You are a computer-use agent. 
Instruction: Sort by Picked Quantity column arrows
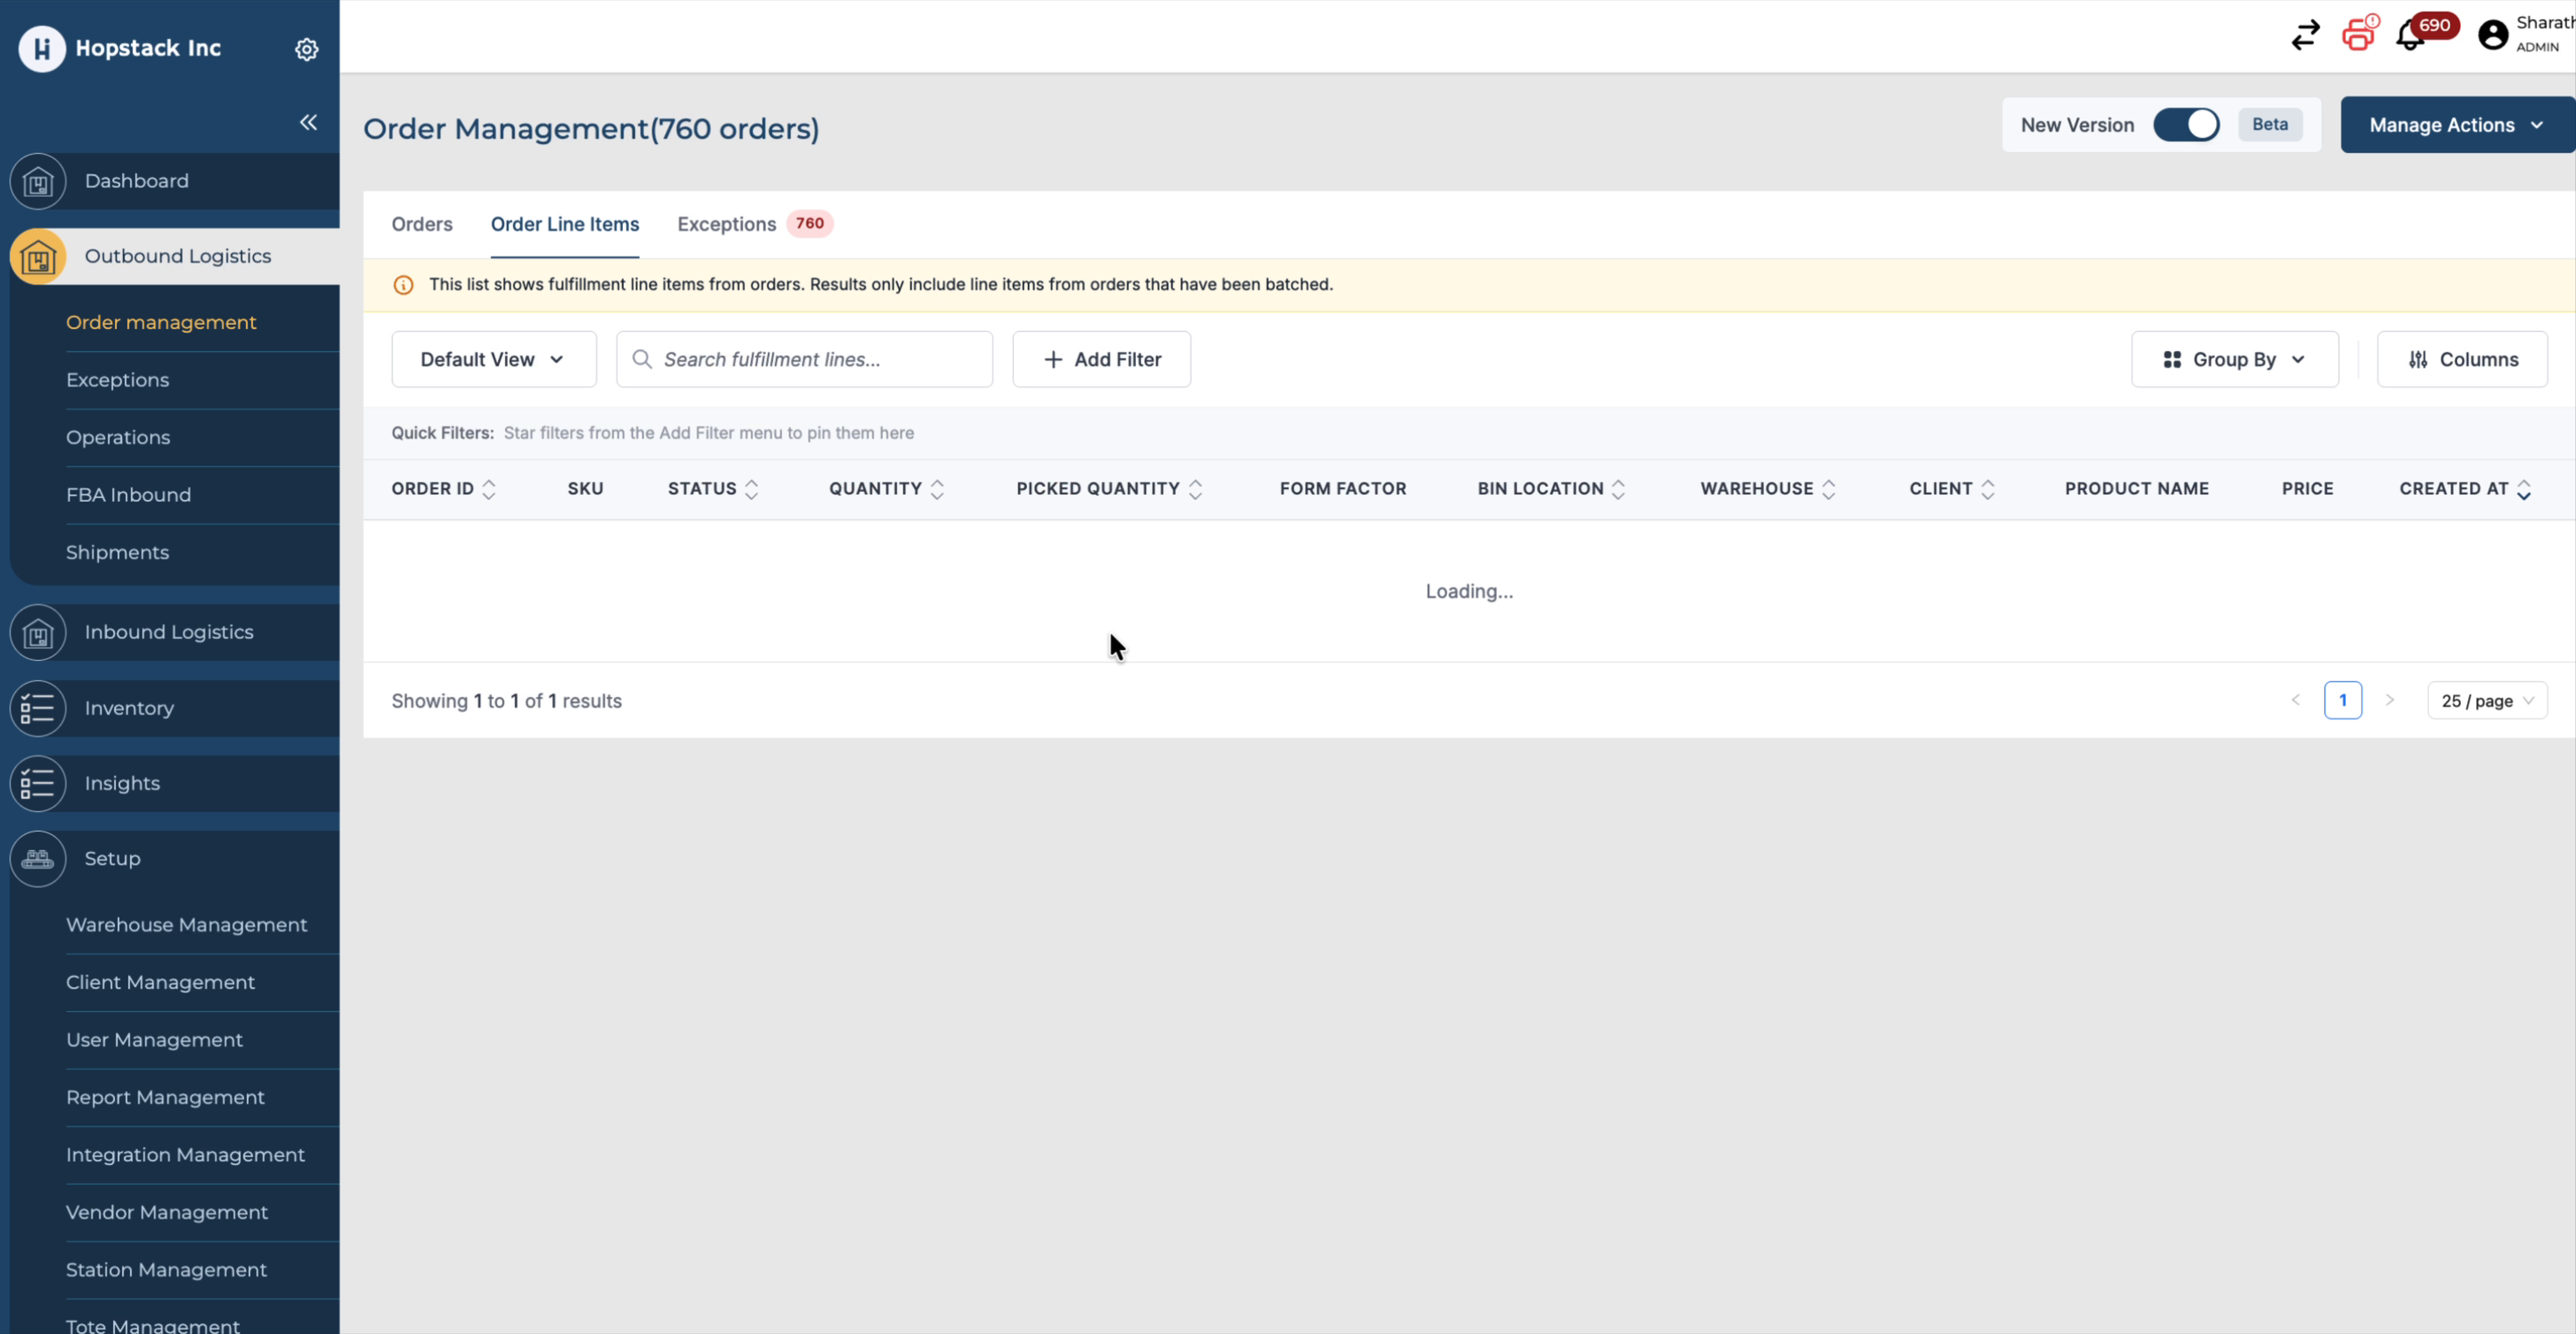tap(1195, 489)
